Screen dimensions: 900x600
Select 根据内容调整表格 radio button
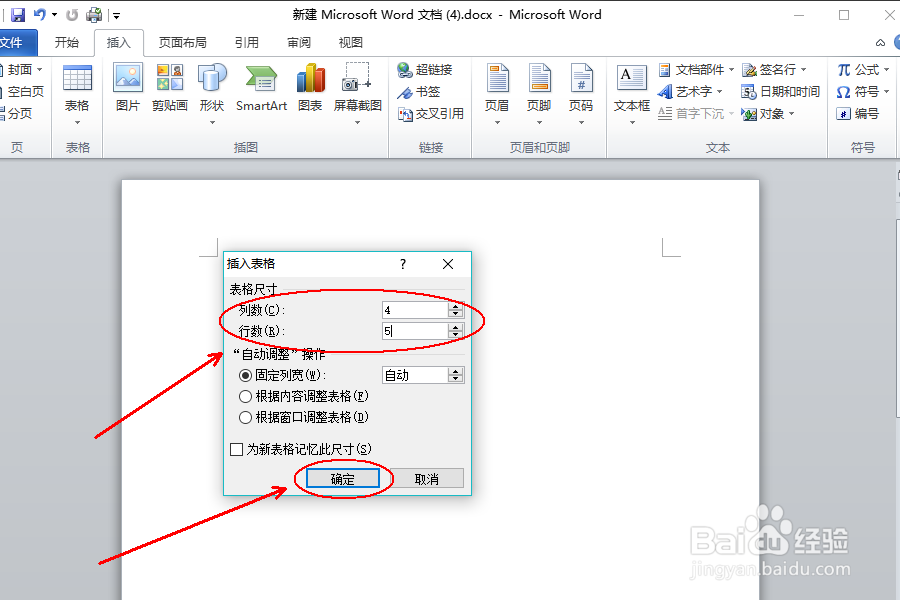click(x=245, y=396)
